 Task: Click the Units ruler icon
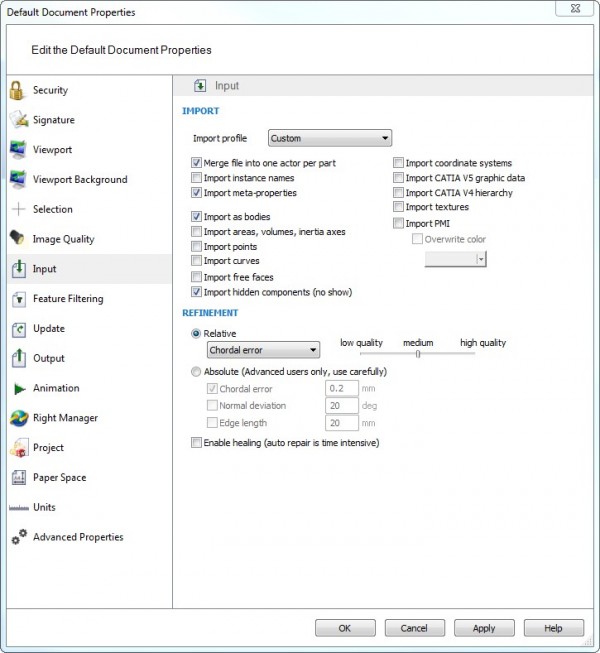tap(19, 508)
